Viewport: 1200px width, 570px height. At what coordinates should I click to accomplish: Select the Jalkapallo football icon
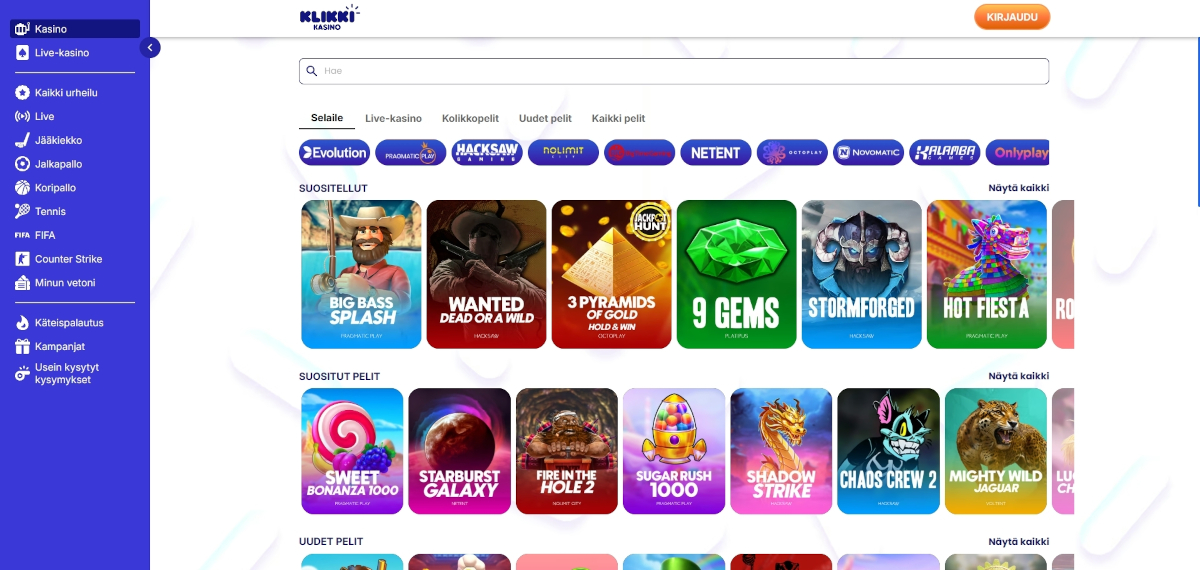coord(22,164)
